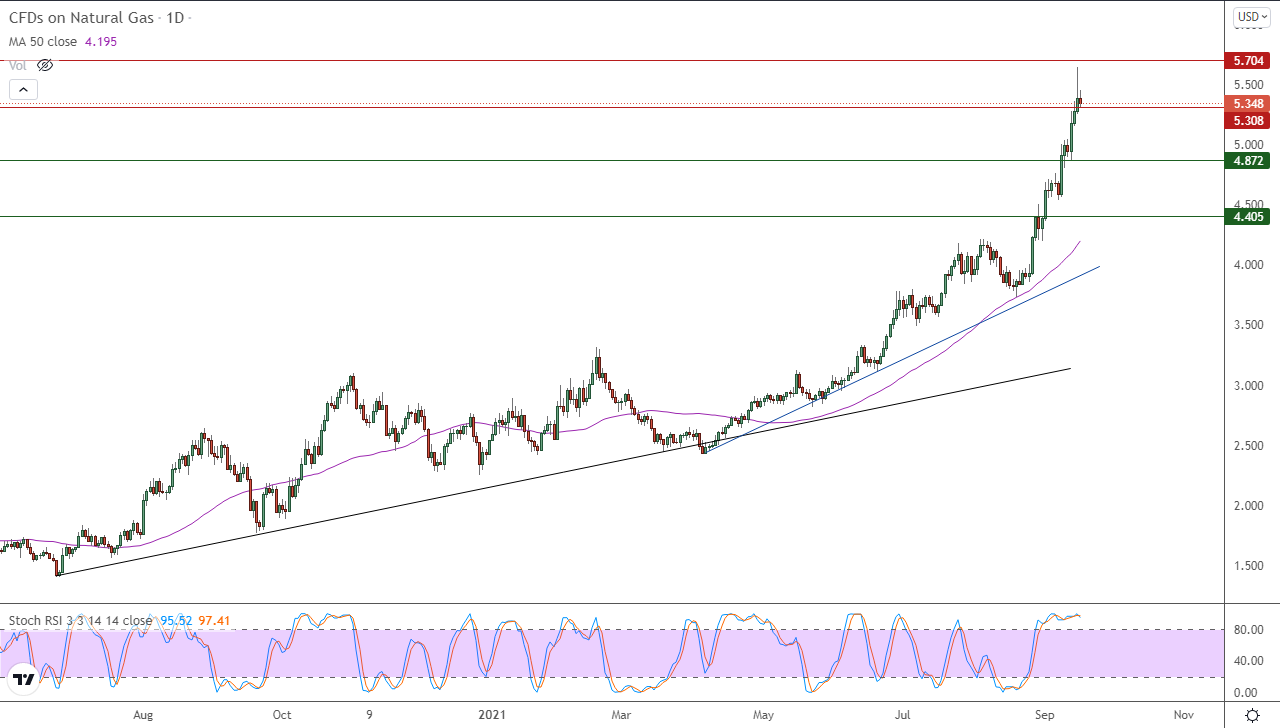
Task: Click the current price label 5.348
Action: pos(1249,104)
